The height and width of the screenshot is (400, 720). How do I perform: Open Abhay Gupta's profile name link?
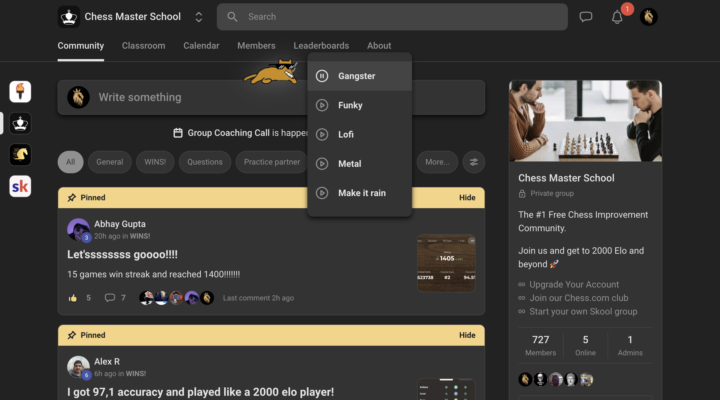click(120, 224)
